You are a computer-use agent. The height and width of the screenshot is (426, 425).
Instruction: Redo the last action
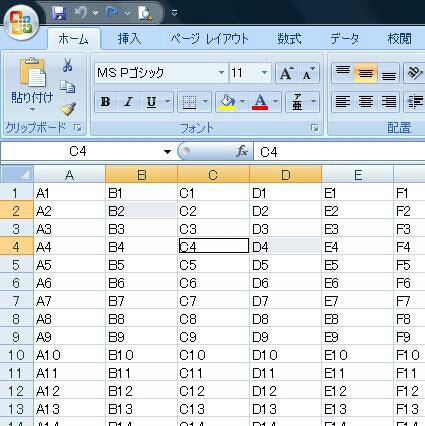click(x=112, y=13)
